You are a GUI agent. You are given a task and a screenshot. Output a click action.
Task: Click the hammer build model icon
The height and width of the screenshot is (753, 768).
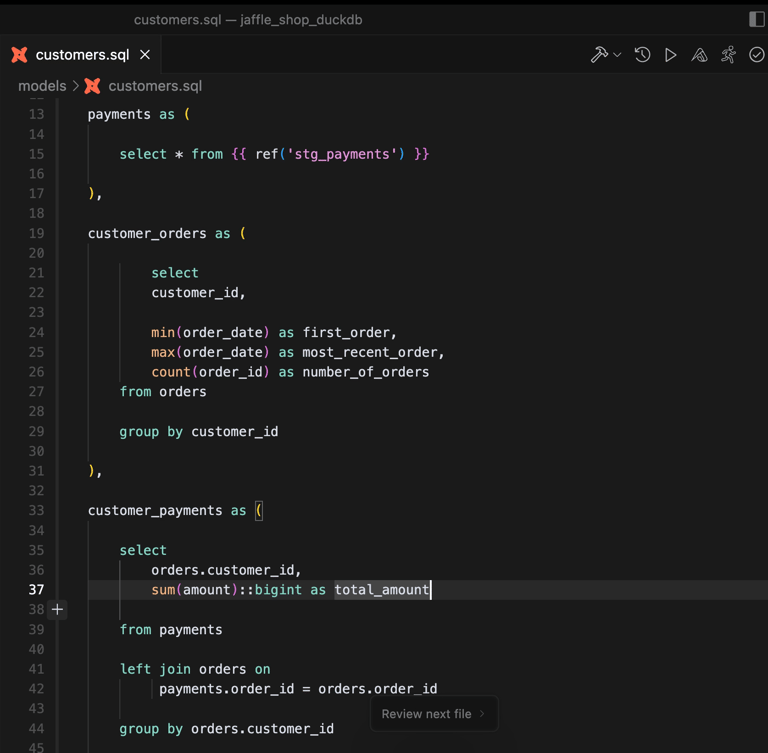pos(599,54)
